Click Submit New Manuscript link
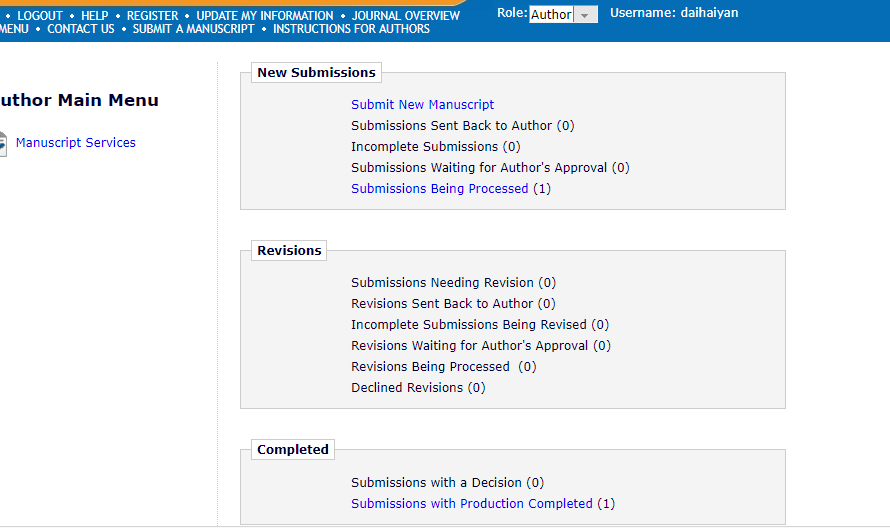The image size is (890, 528). (x=422, y=104)
